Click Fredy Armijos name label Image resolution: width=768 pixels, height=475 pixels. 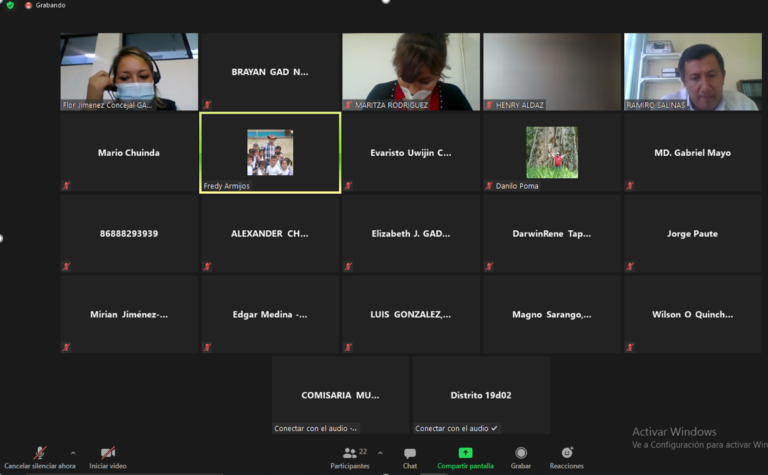point(226,186)
